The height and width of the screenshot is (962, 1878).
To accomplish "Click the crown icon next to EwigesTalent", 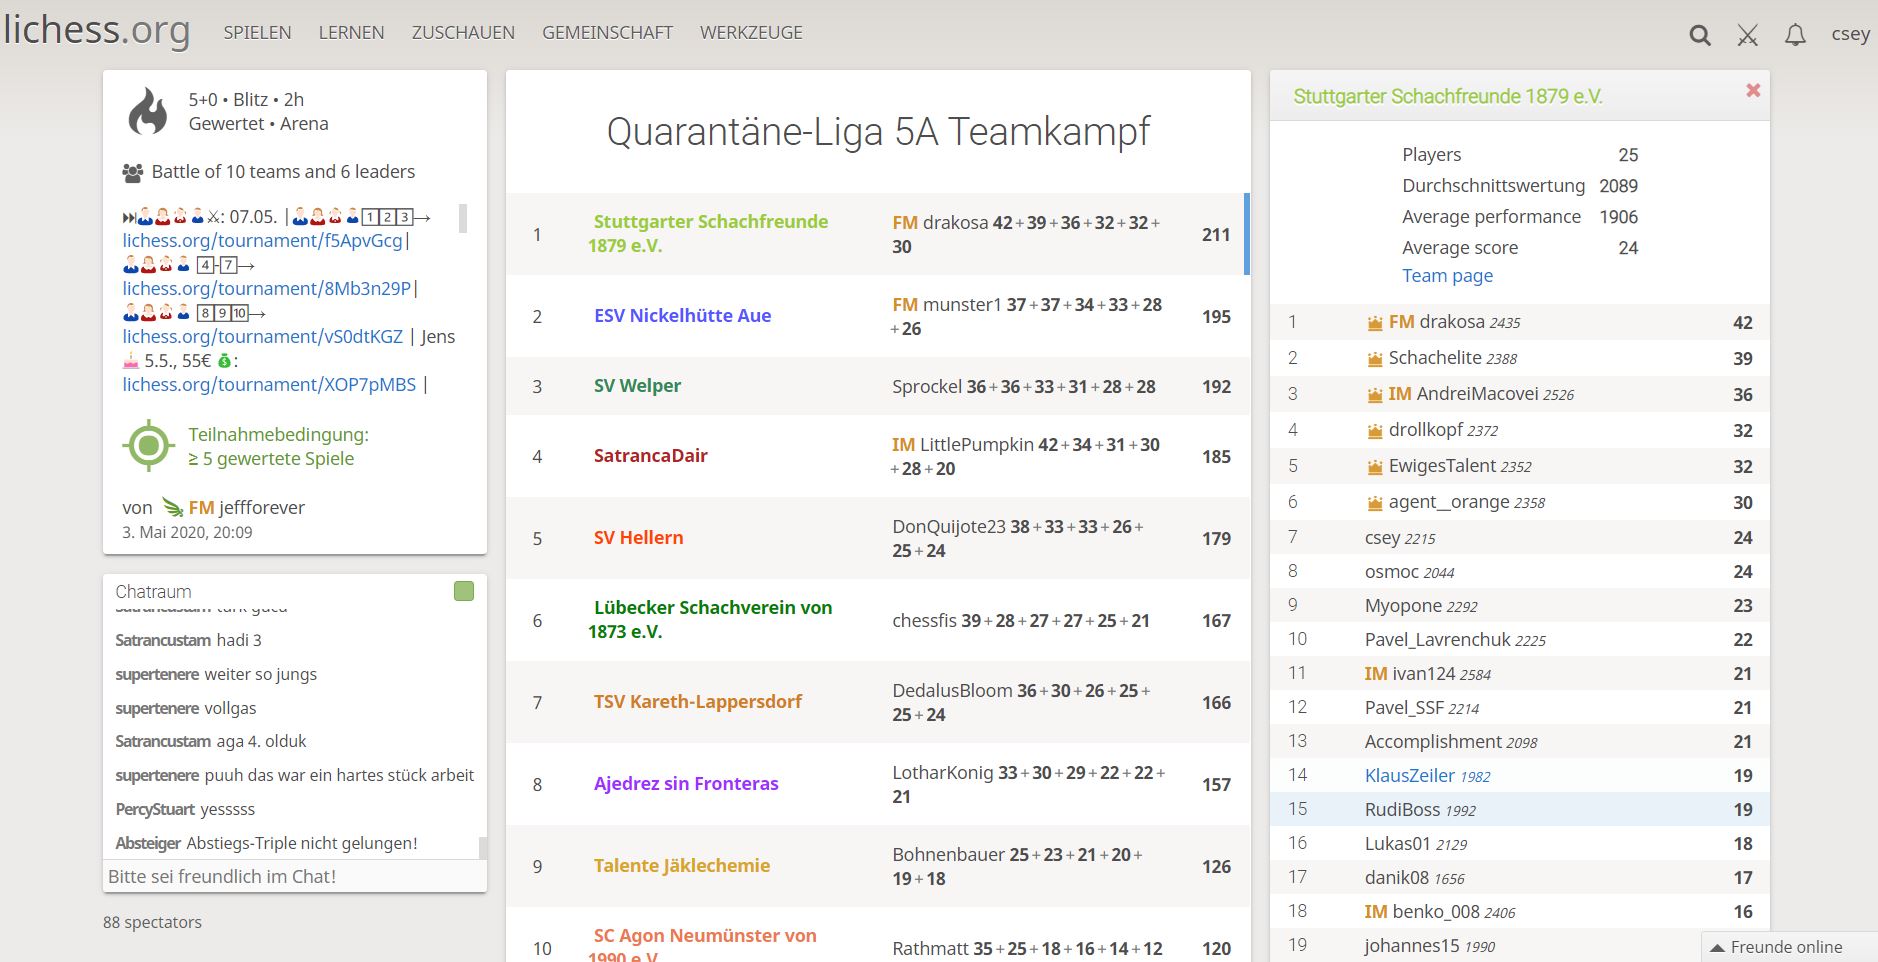I will point(1375,466).
